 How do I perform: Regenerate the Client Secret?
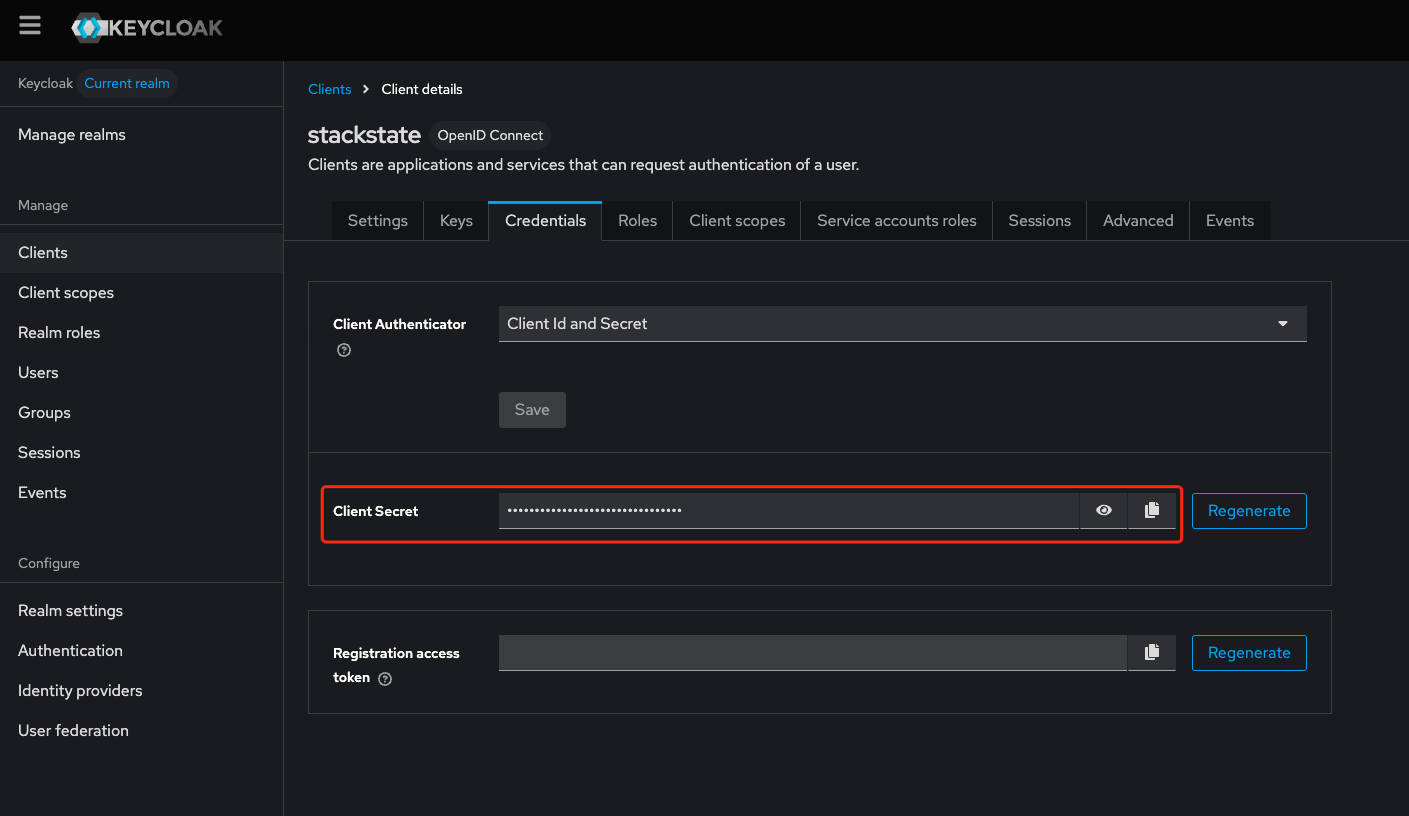1249,511
